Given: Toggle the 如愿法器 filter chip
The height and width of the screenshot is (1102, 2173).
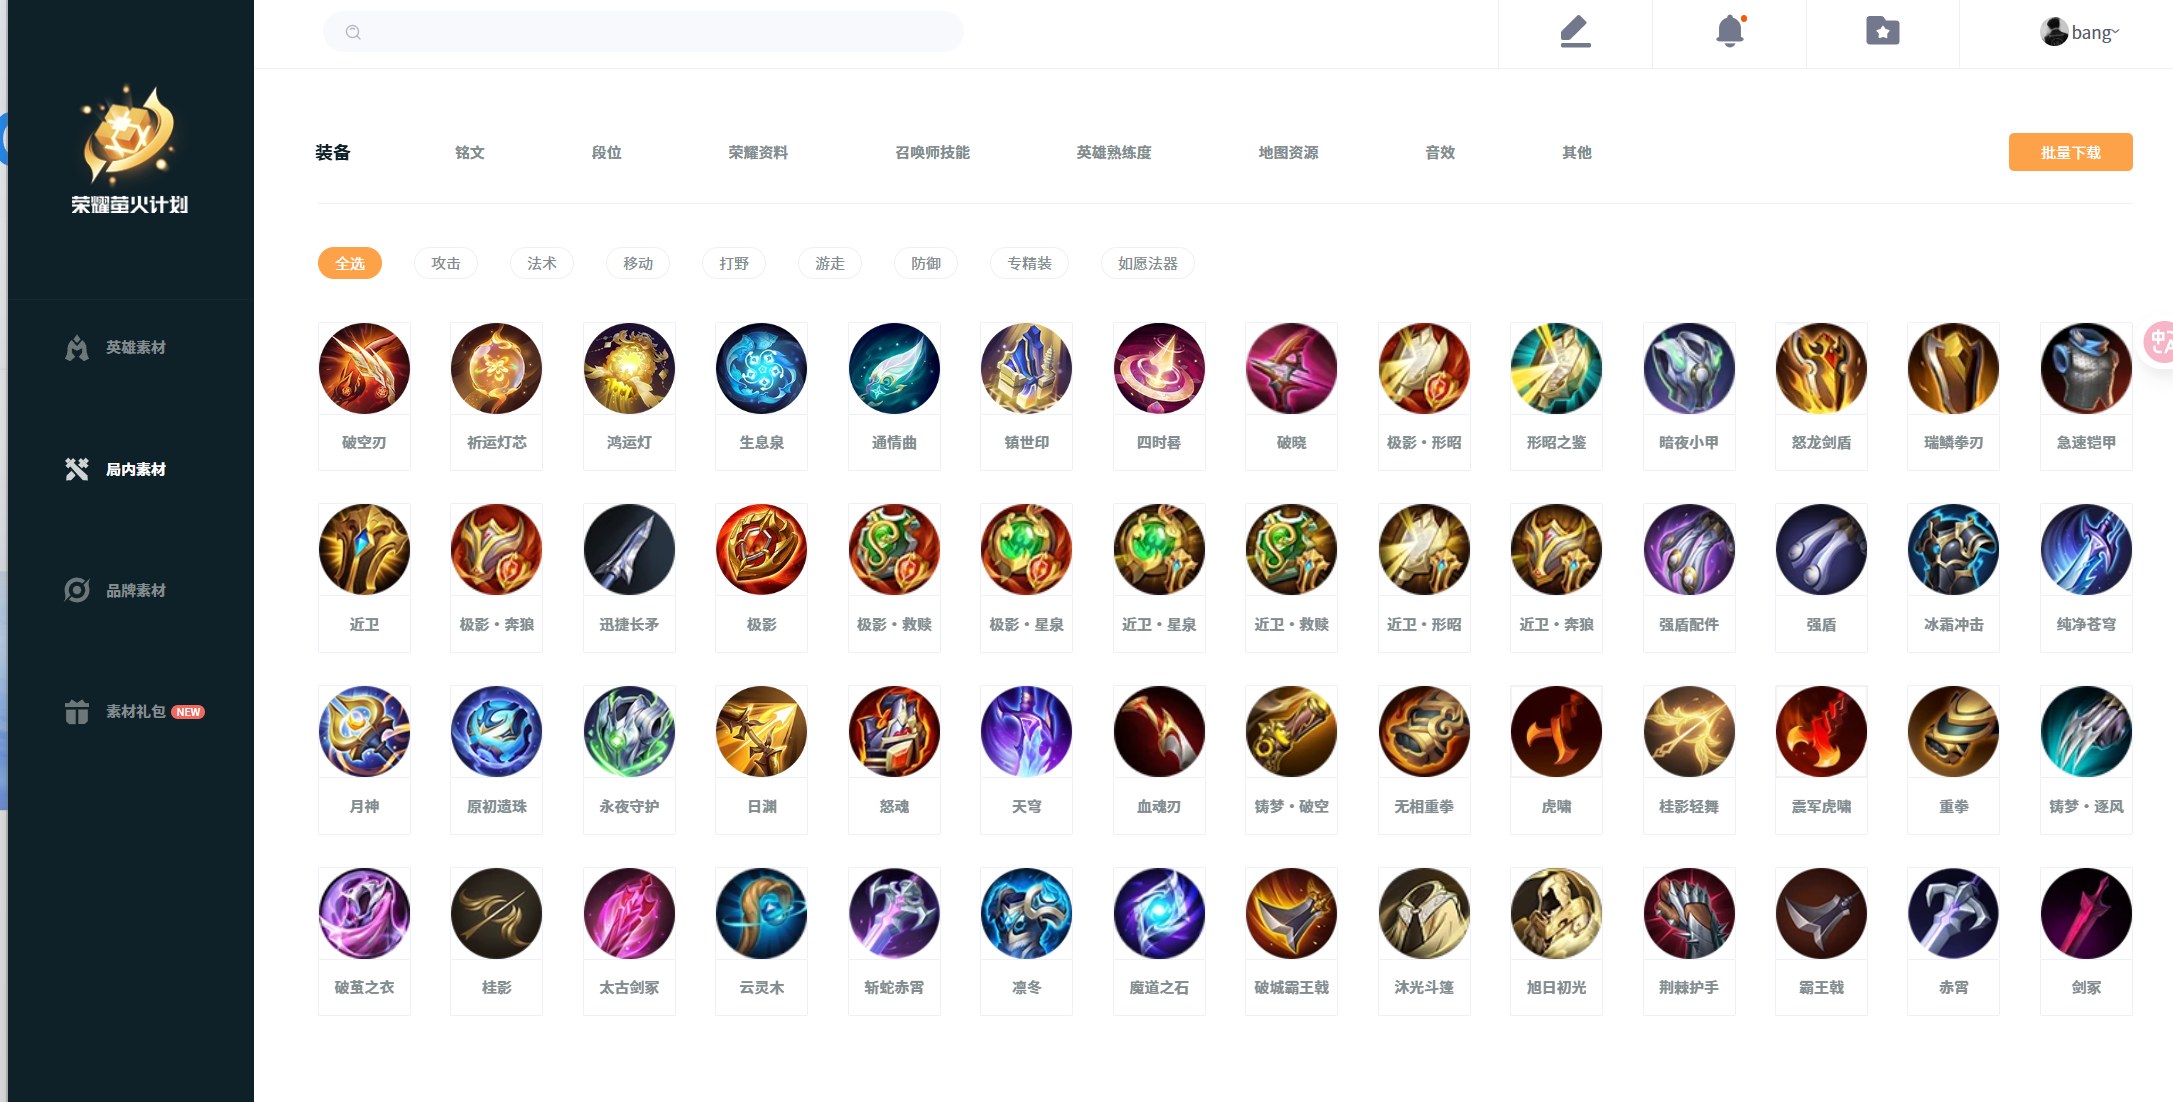Looking at the screenshot, I should (1148, 263).
